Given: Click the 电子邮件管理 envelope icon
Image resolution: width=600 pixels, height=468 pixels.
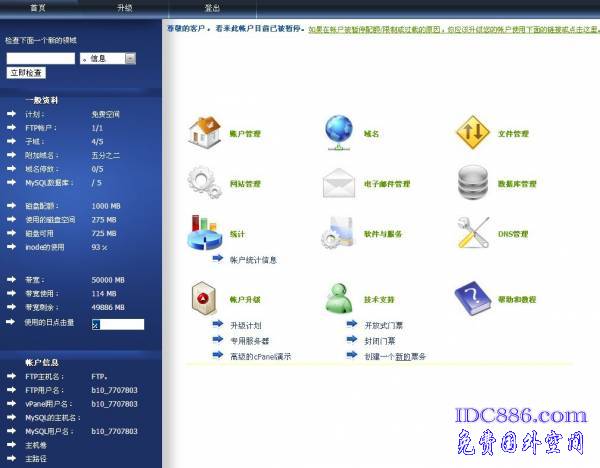Looking at the screenshot, I should click(339, 183).
